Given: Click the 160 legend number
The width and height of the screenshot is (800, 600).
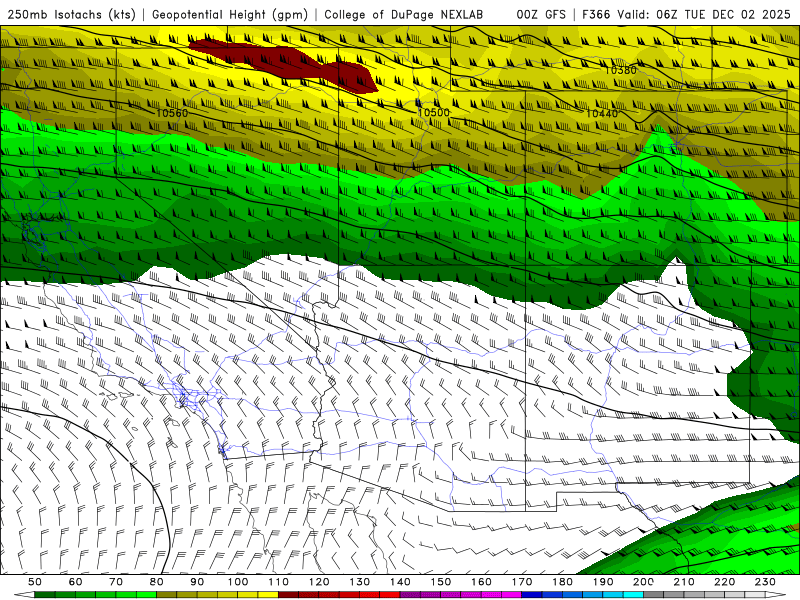Looking at the screenshot, I should point(482,582).
